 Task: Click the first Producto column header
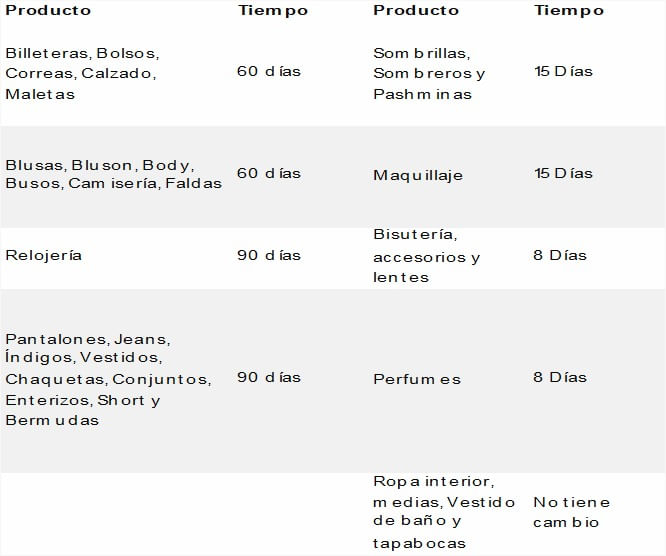click(x=48, y=10)
